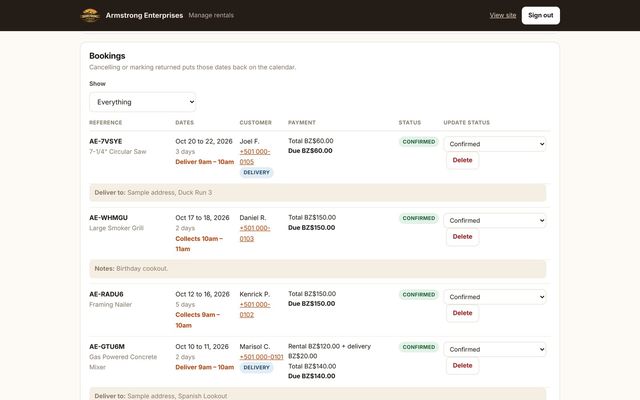The image size is (640, 400).
Task: Click reference AE-WHMGU
Action: (x=109, y=218)
